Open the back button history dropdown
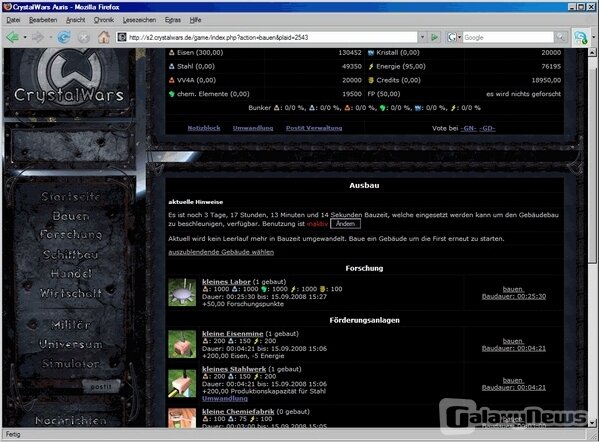The image size is (599, 442). (x=25, y=37)
